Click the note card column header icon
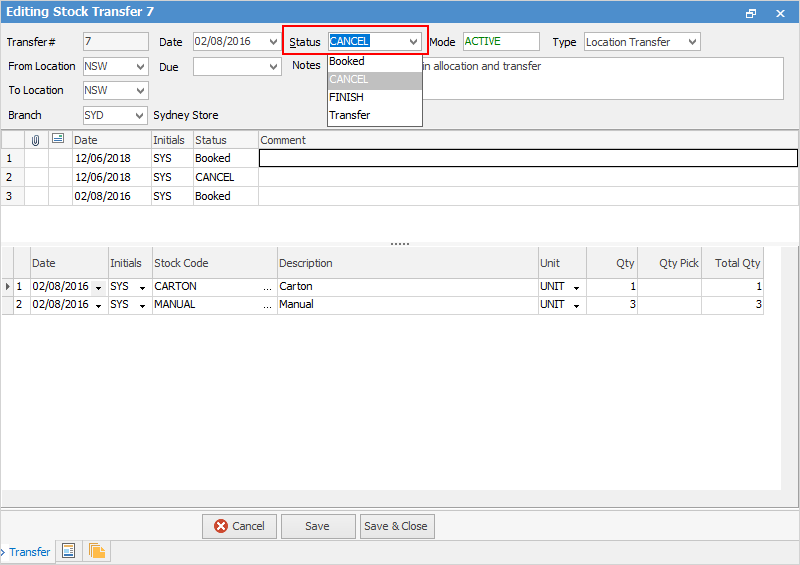 (x=59, y=140)
